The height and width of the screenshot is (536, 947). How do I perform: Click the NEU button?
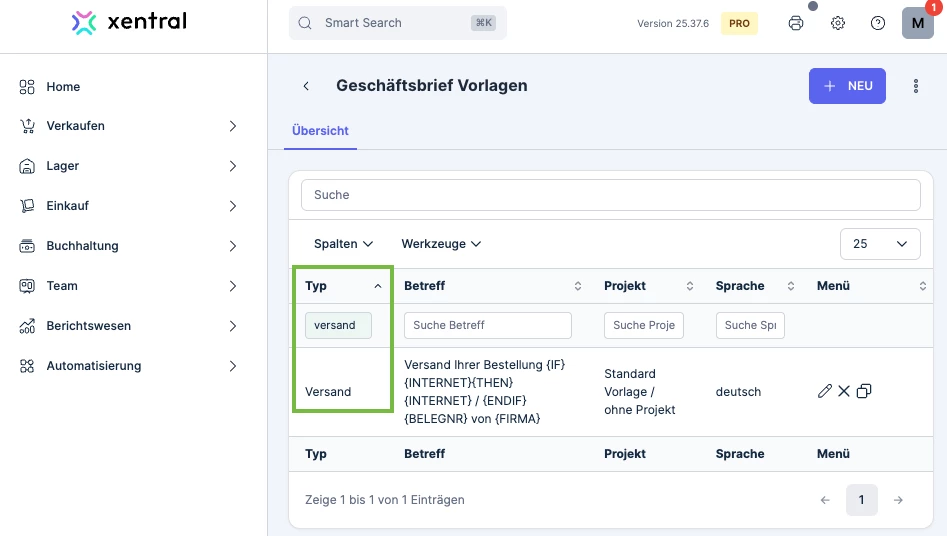click(x=847, y=86)
